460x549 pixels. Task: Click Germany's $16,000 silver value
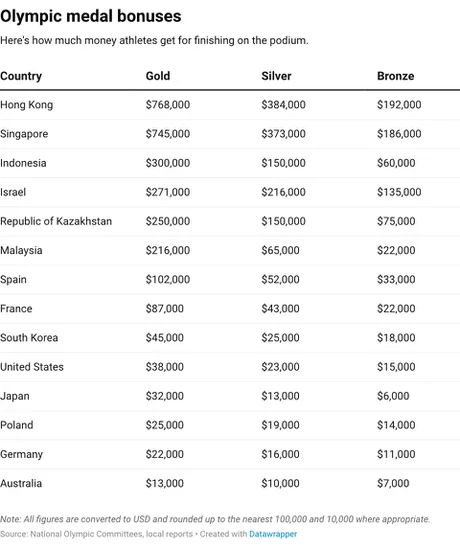click(x=280, y=454)
